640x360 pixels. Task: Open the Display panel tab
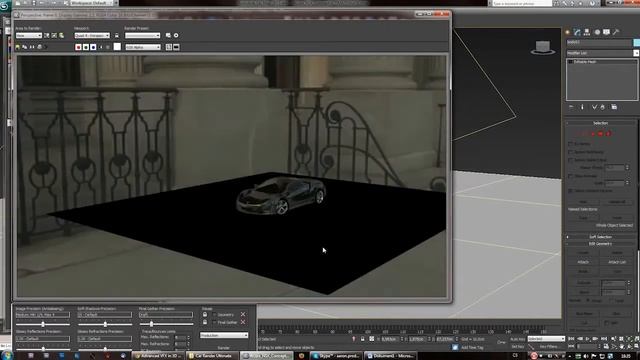(x=607, y=32)
